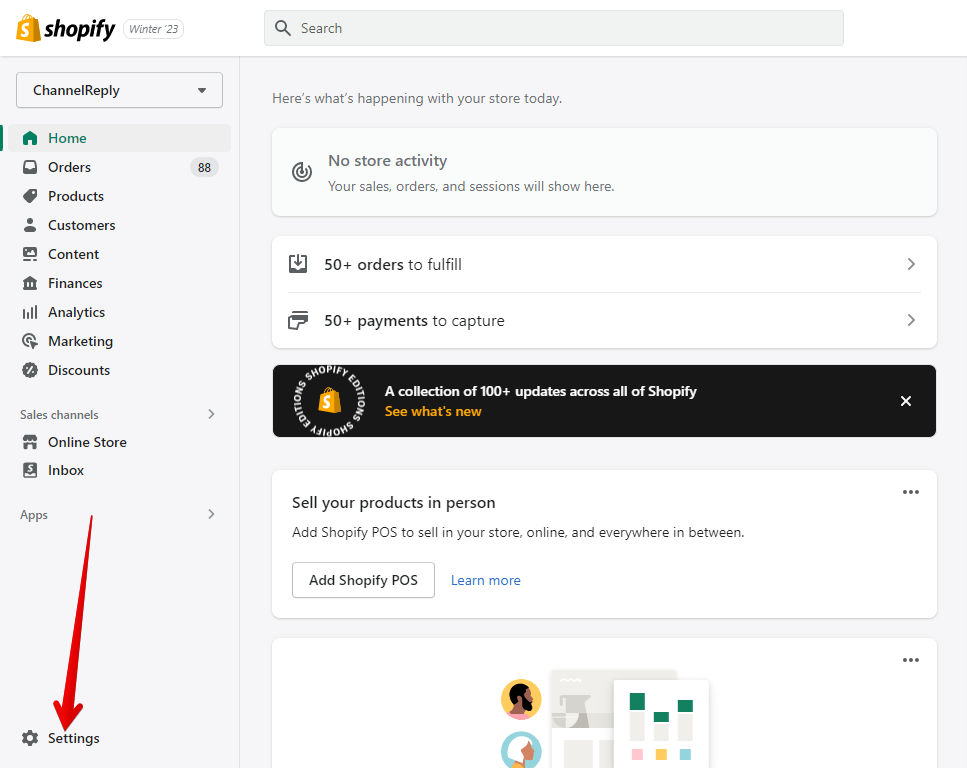Click the Add Shopify POS button
This screenshot has width=967, height=768.
(363, 580)
